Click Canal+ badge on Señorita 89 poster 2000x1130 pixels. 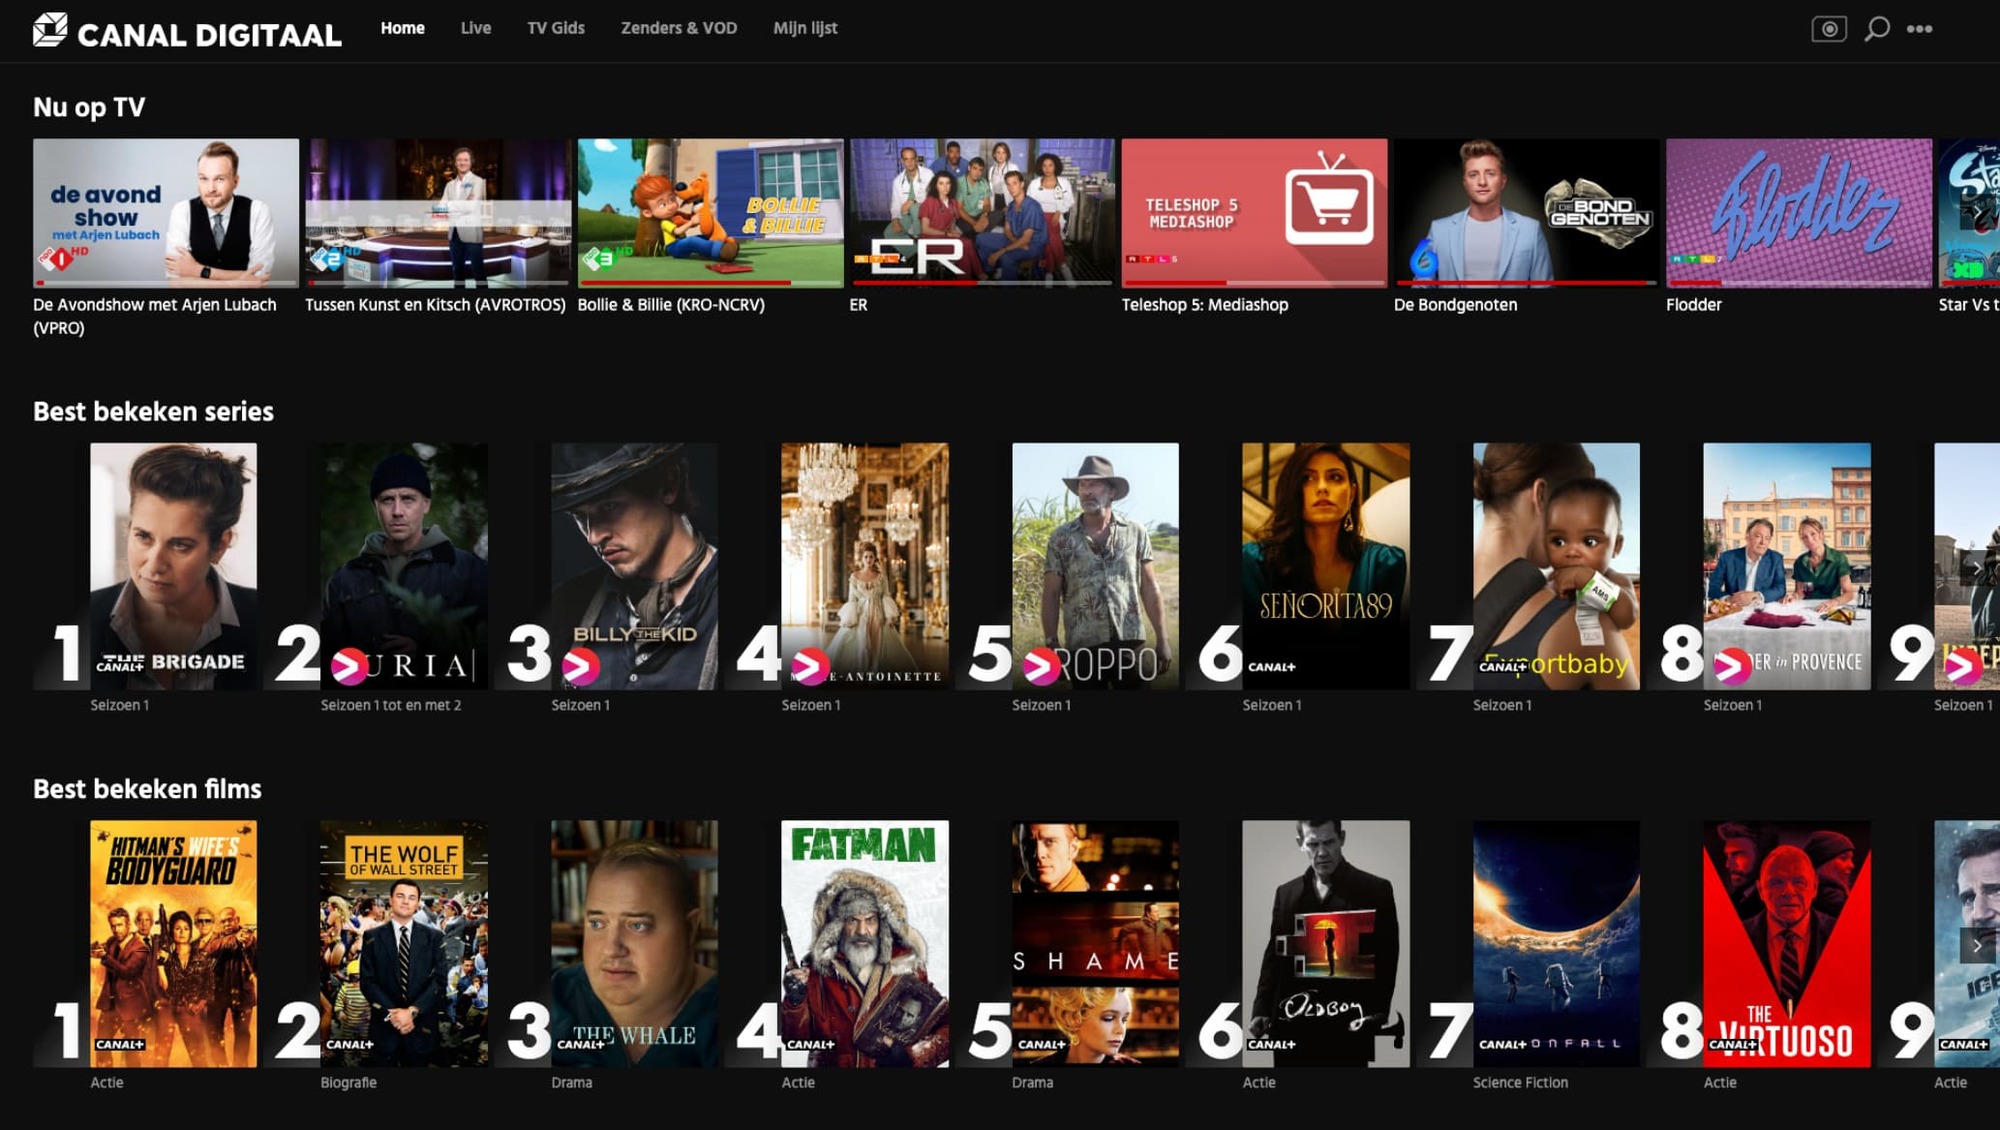pos(1272,666)
